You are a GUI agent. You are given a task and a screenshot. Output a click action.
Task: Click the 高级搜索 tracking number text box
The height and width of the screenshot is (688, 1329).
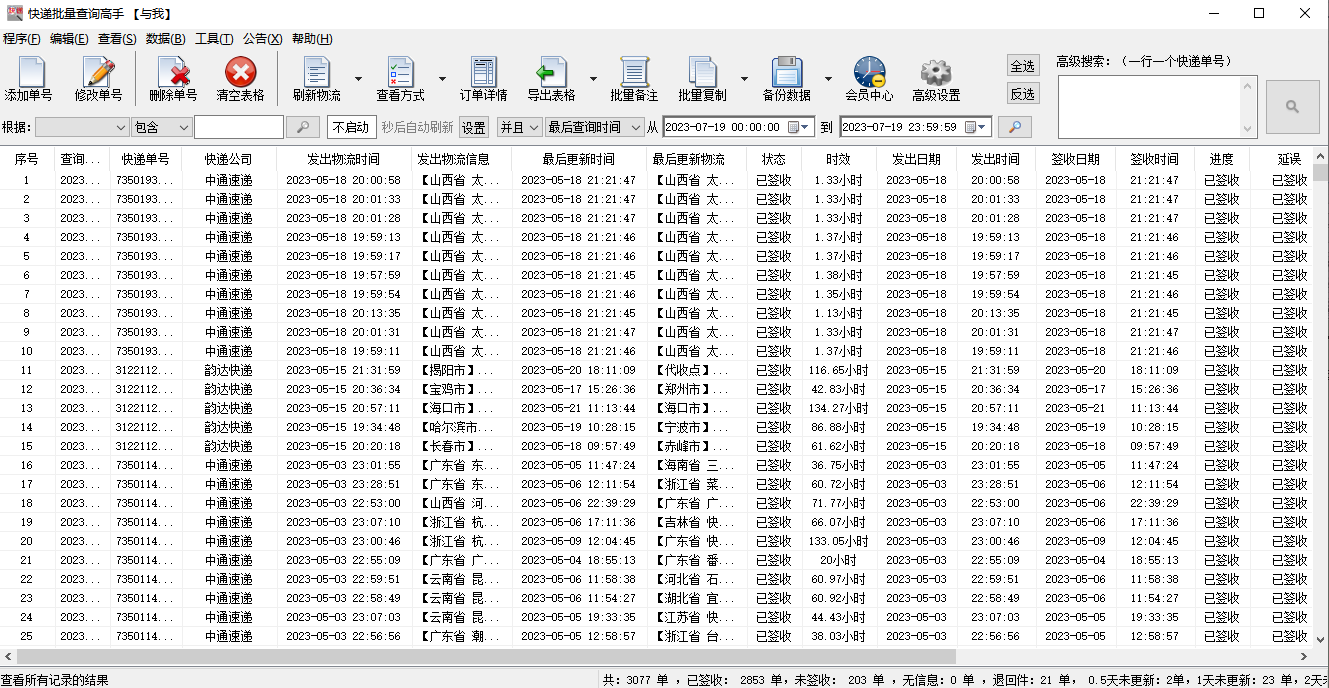(1148, 106)
